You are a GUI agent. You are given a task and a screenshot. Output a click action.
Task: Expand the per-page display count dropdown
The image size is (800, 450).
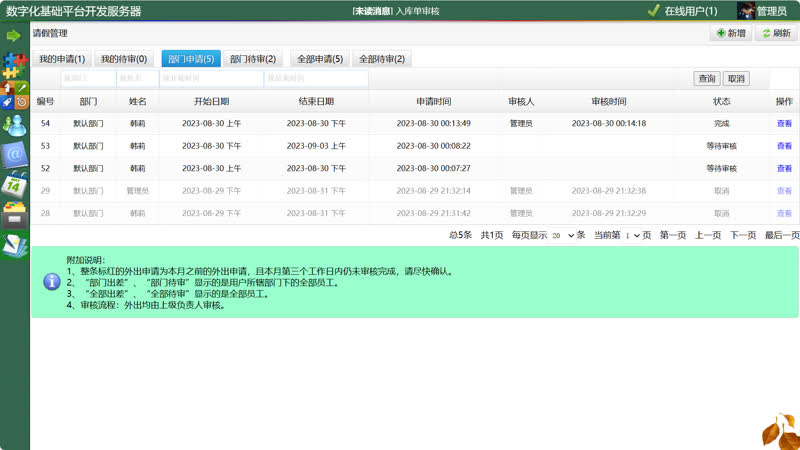point(561,235)
